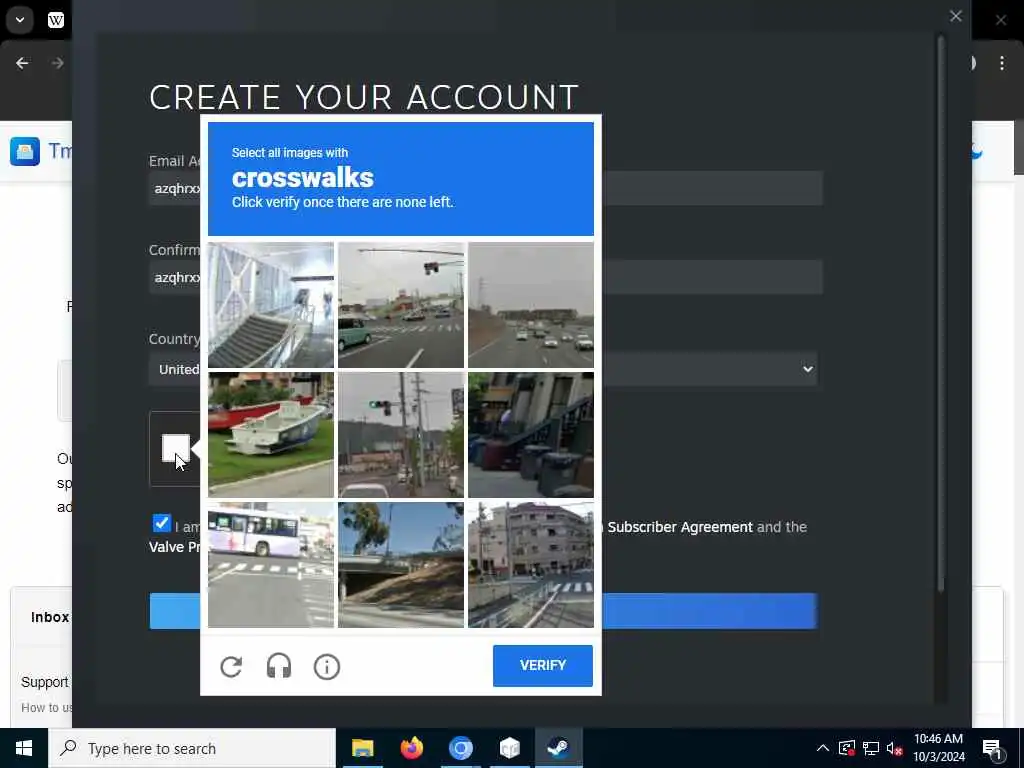Expand the browser tab search chevron
The image size is (1024, 768).
coord(20,20)
